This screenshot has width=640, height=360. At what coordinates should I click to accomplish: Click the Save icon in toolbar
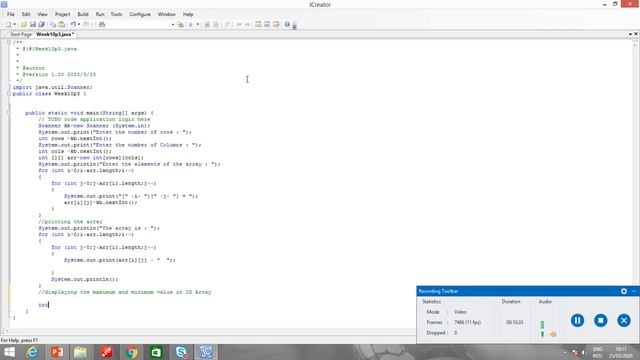click(x=33, y=24)
